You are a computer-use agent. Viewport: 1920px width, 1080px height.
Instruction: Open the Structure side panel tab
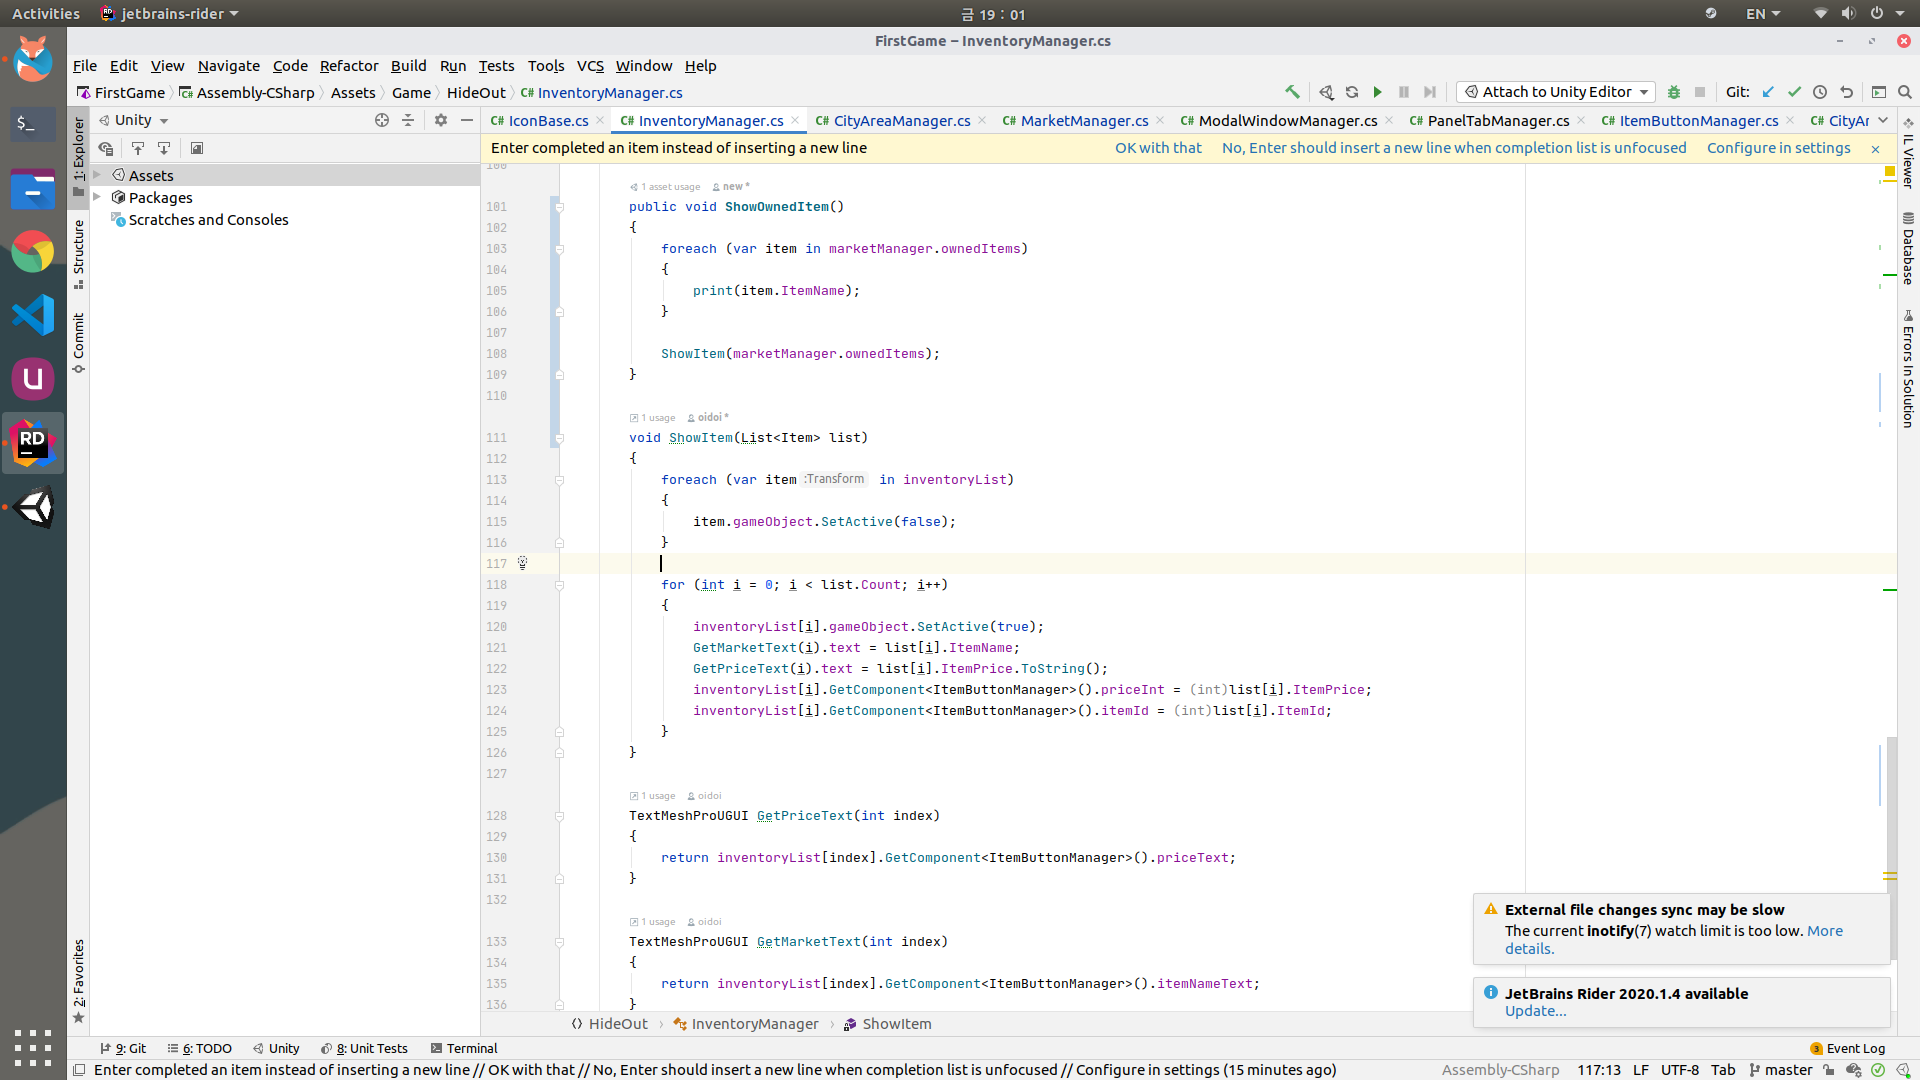pyautogui.click(x=78, y=254)
